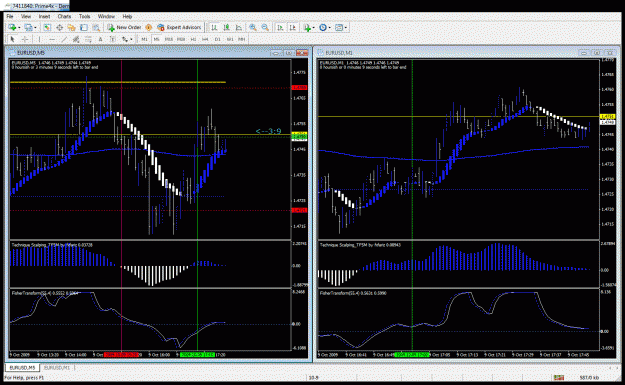Expand the New Chart dropdown arrow

pos(19,28)
